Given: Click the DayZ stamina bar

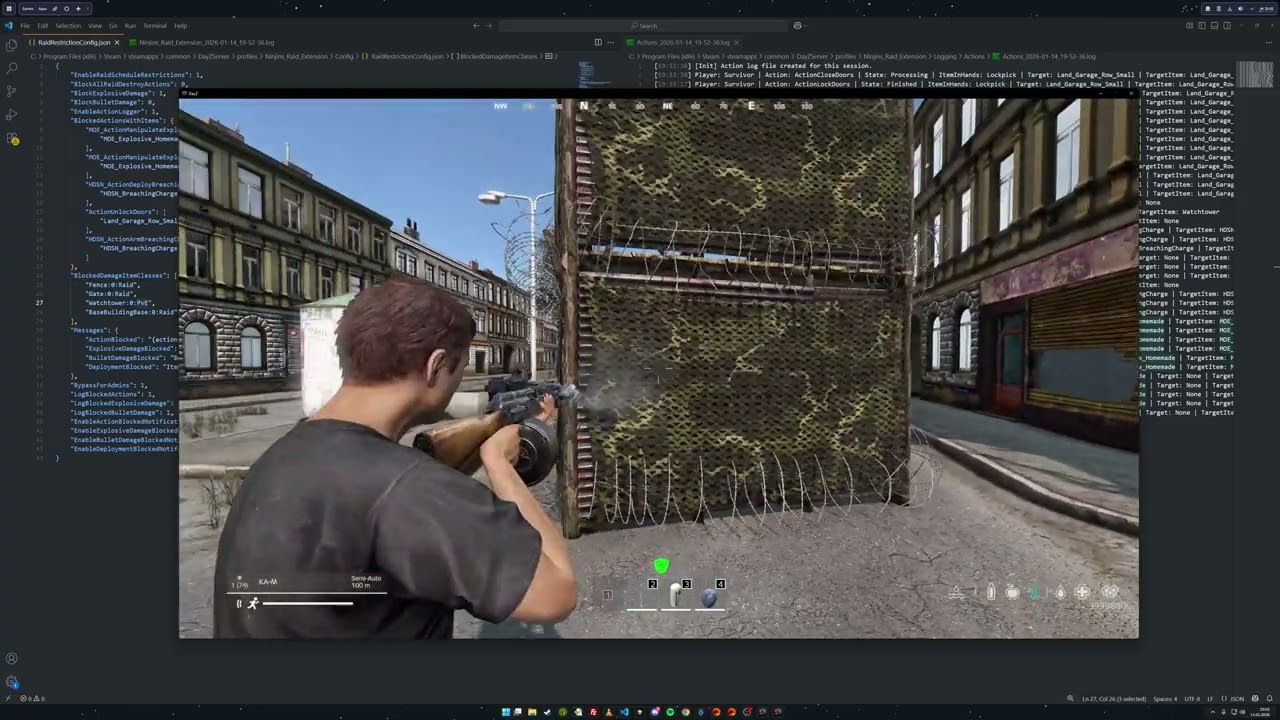Looking at the screenshot, I should (x=308, y=603).
